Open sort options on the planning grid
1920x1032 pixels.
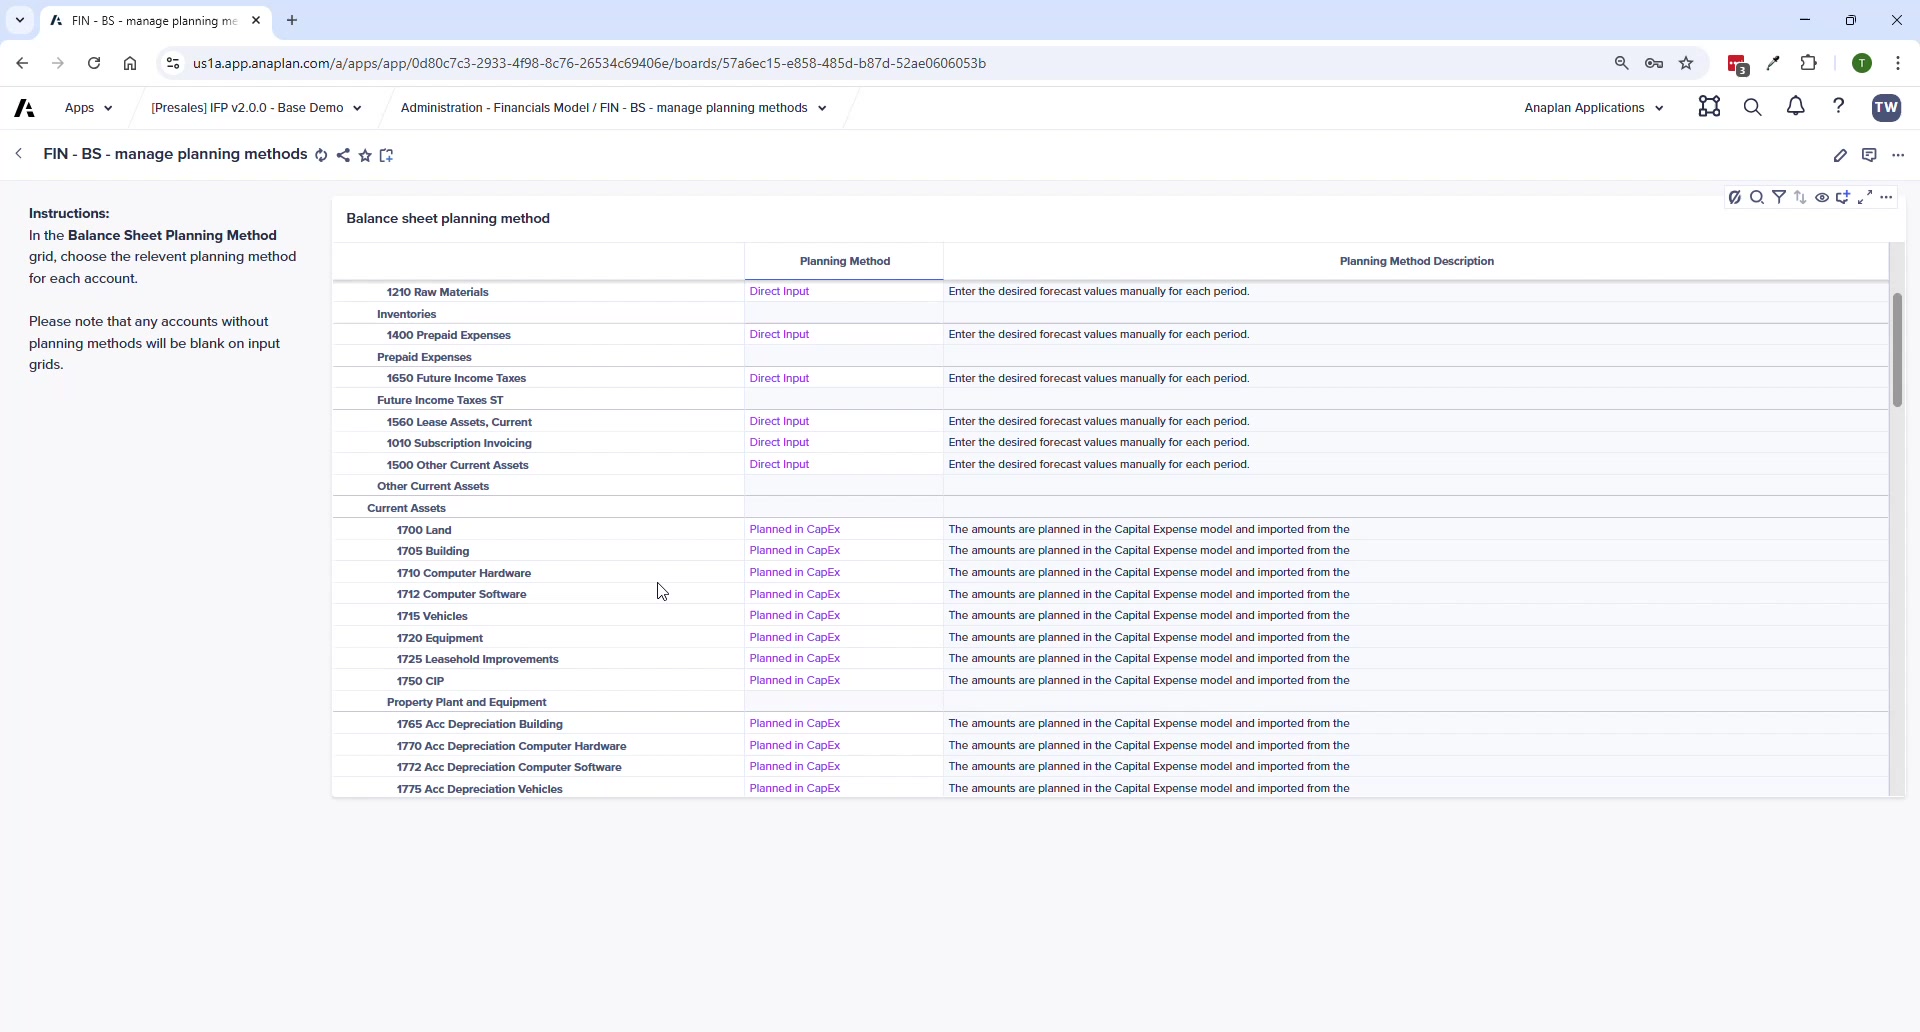coord(1801,197)
